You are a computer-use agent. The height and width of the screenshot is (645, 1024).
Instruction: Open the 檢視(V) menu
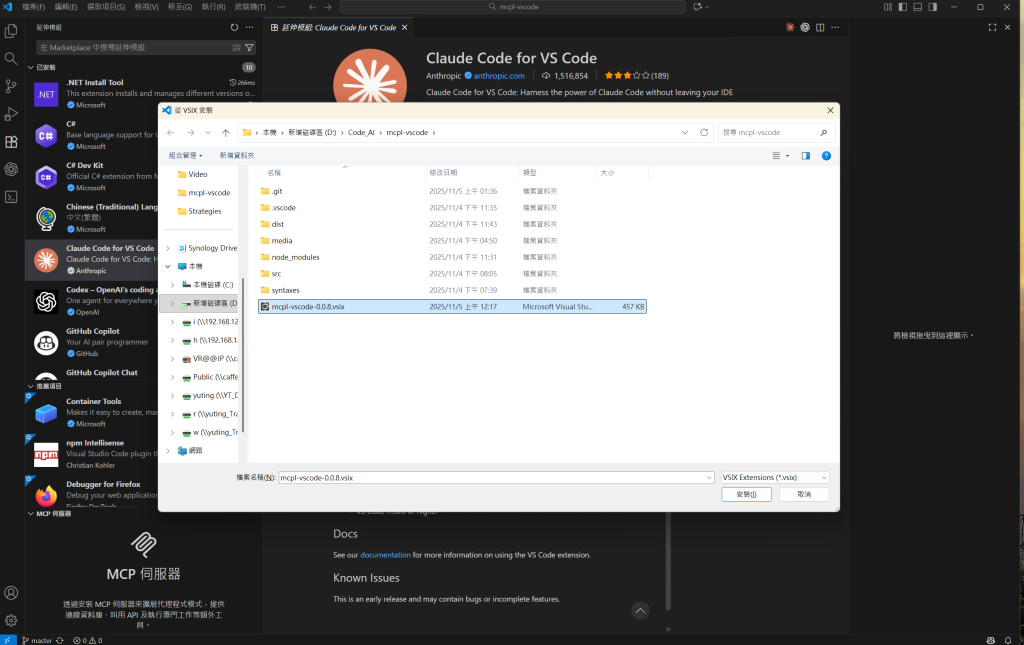(147, 7)
